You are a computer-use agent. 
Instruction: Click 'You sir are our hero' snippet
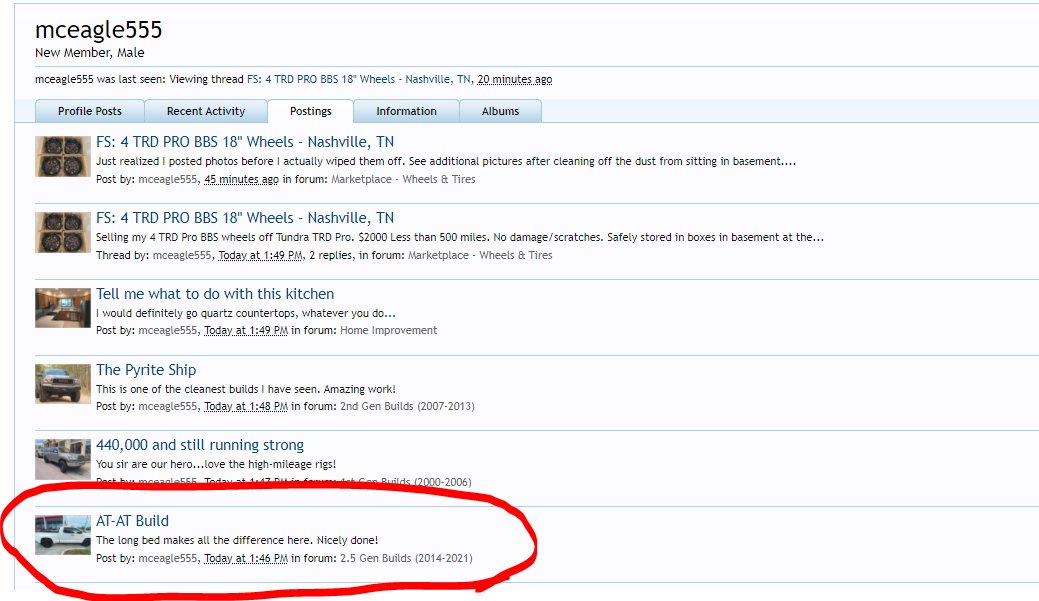[216, 464]
